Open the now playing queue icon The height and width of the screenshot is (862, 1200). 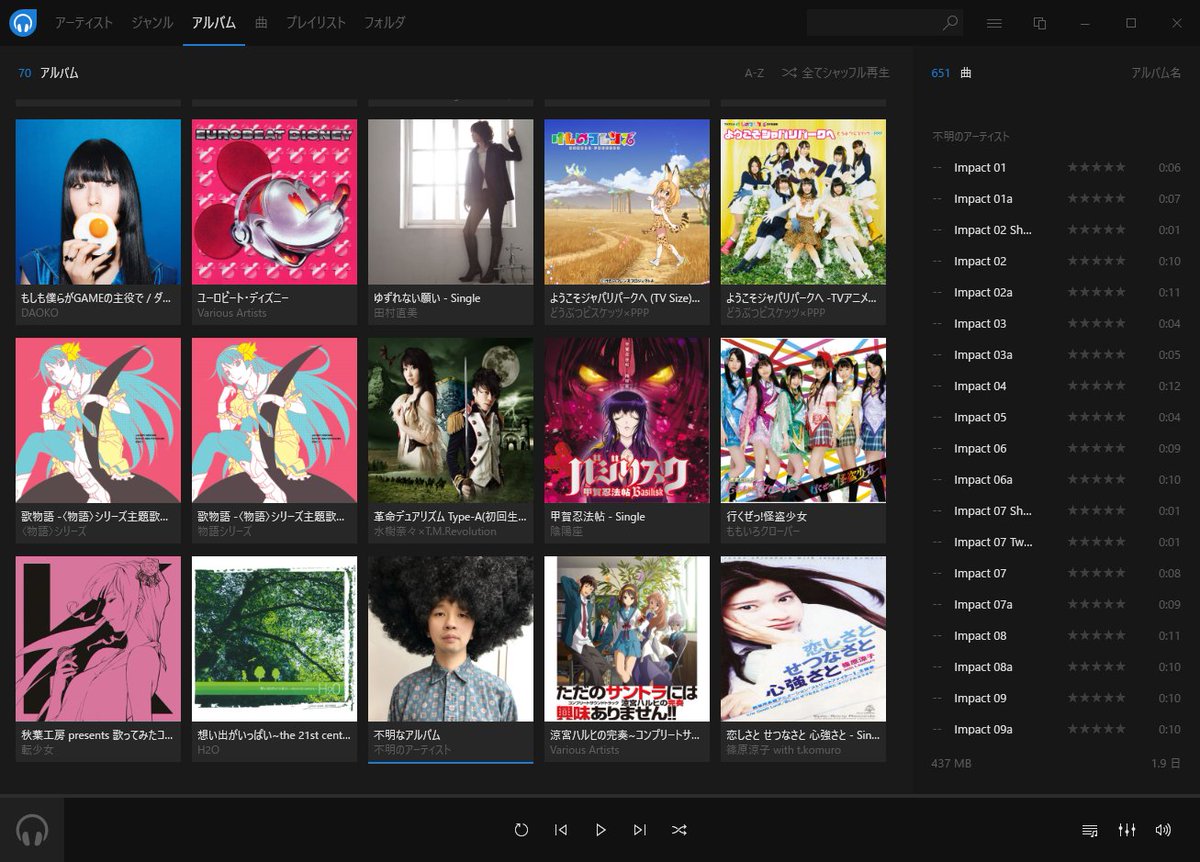click(1090, 830)
